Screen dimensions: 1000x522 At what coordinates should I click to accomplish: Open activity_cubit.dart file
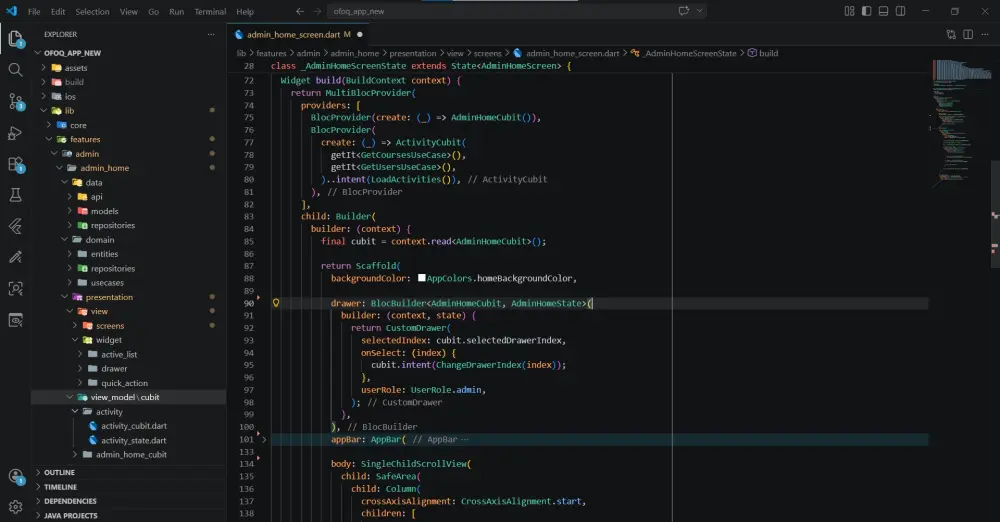tap(133, 426)
